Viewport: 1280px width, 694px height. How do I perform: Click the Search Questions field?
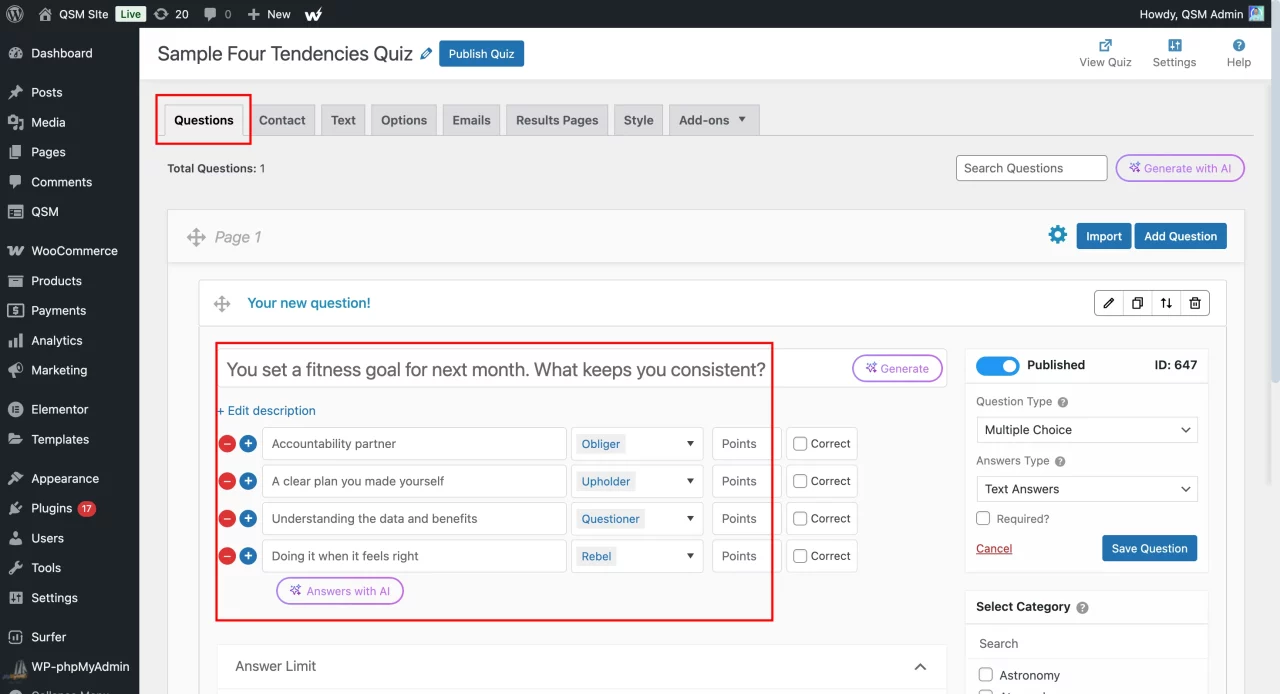[x=1031, y=168]
